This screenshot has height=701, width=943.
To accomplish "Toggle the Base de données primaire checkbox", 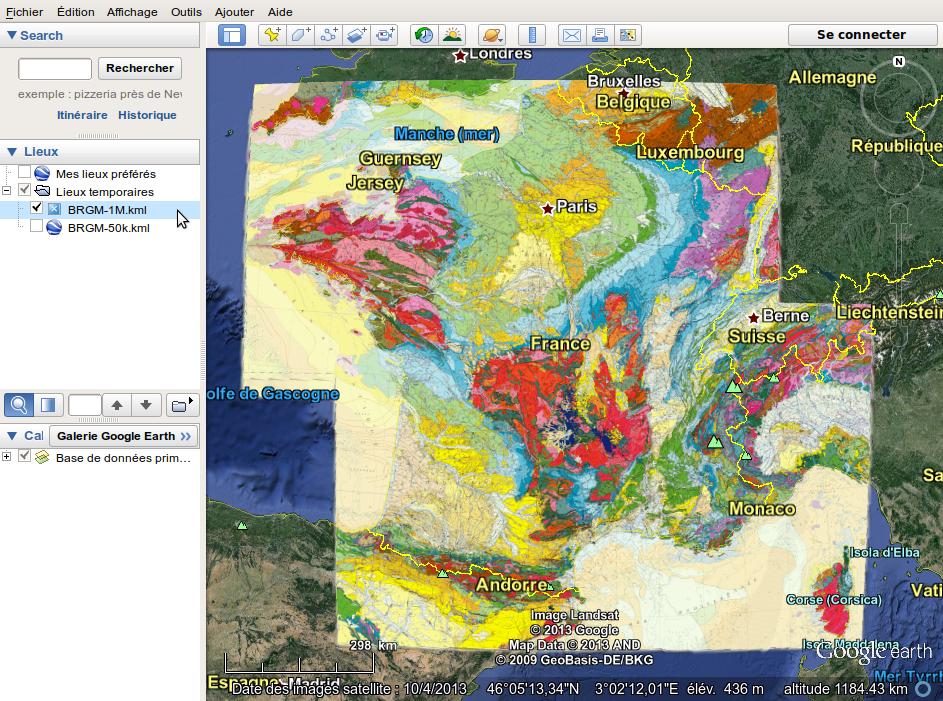I will pyautogui.click(x=24, y=456).
